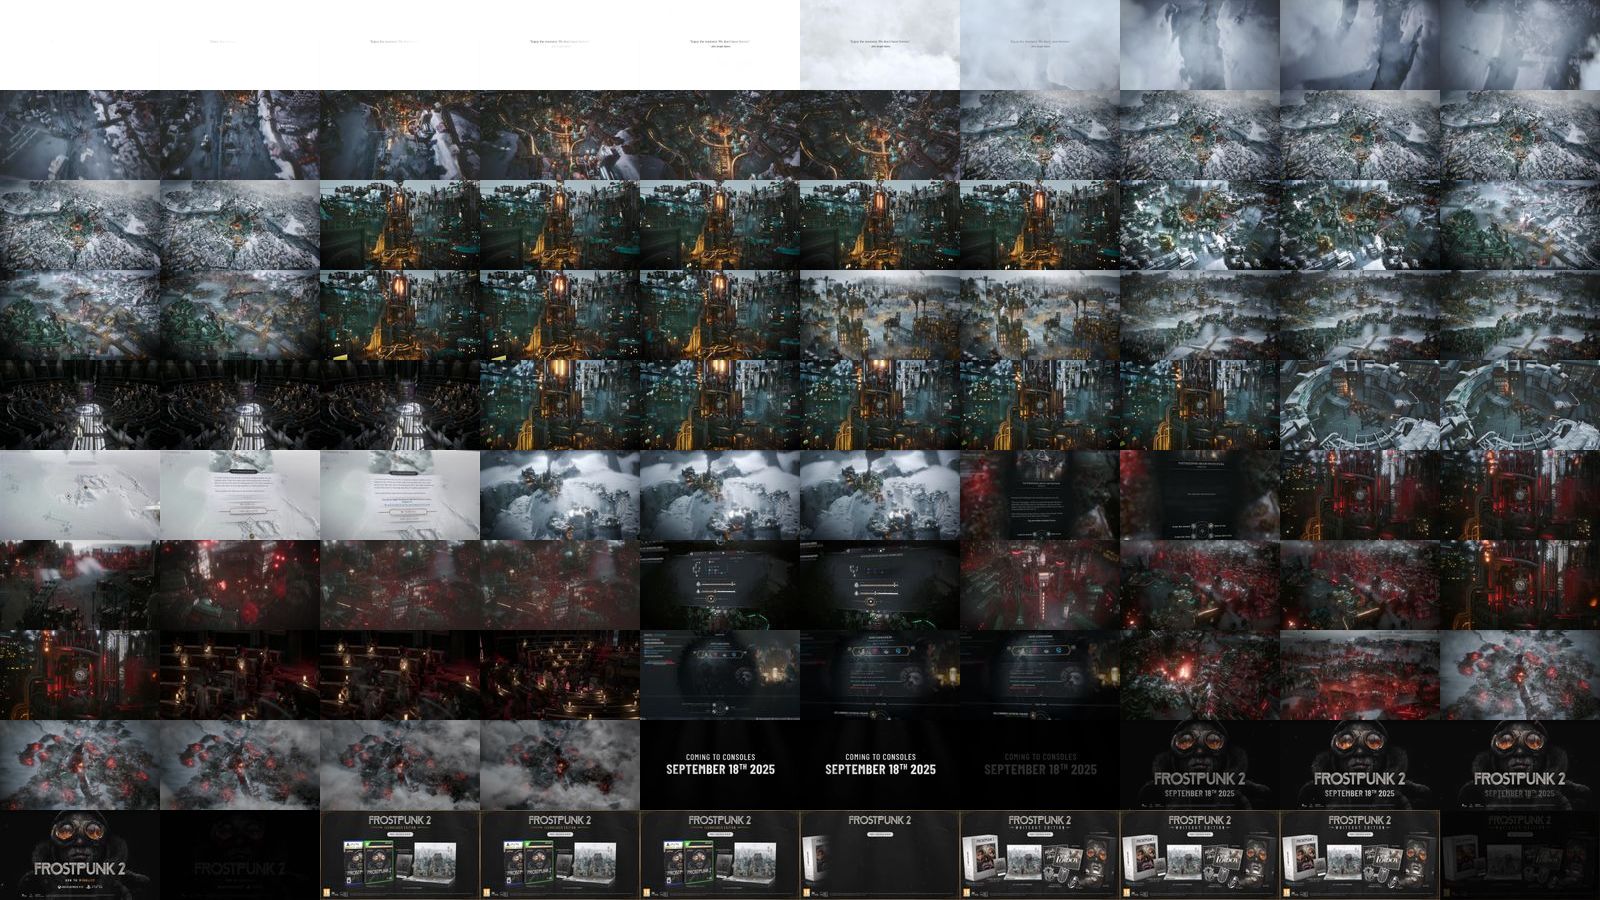Select first dark red frame with text dialog
Viewport: 1600px width, 900px height.
point(1040,495)
